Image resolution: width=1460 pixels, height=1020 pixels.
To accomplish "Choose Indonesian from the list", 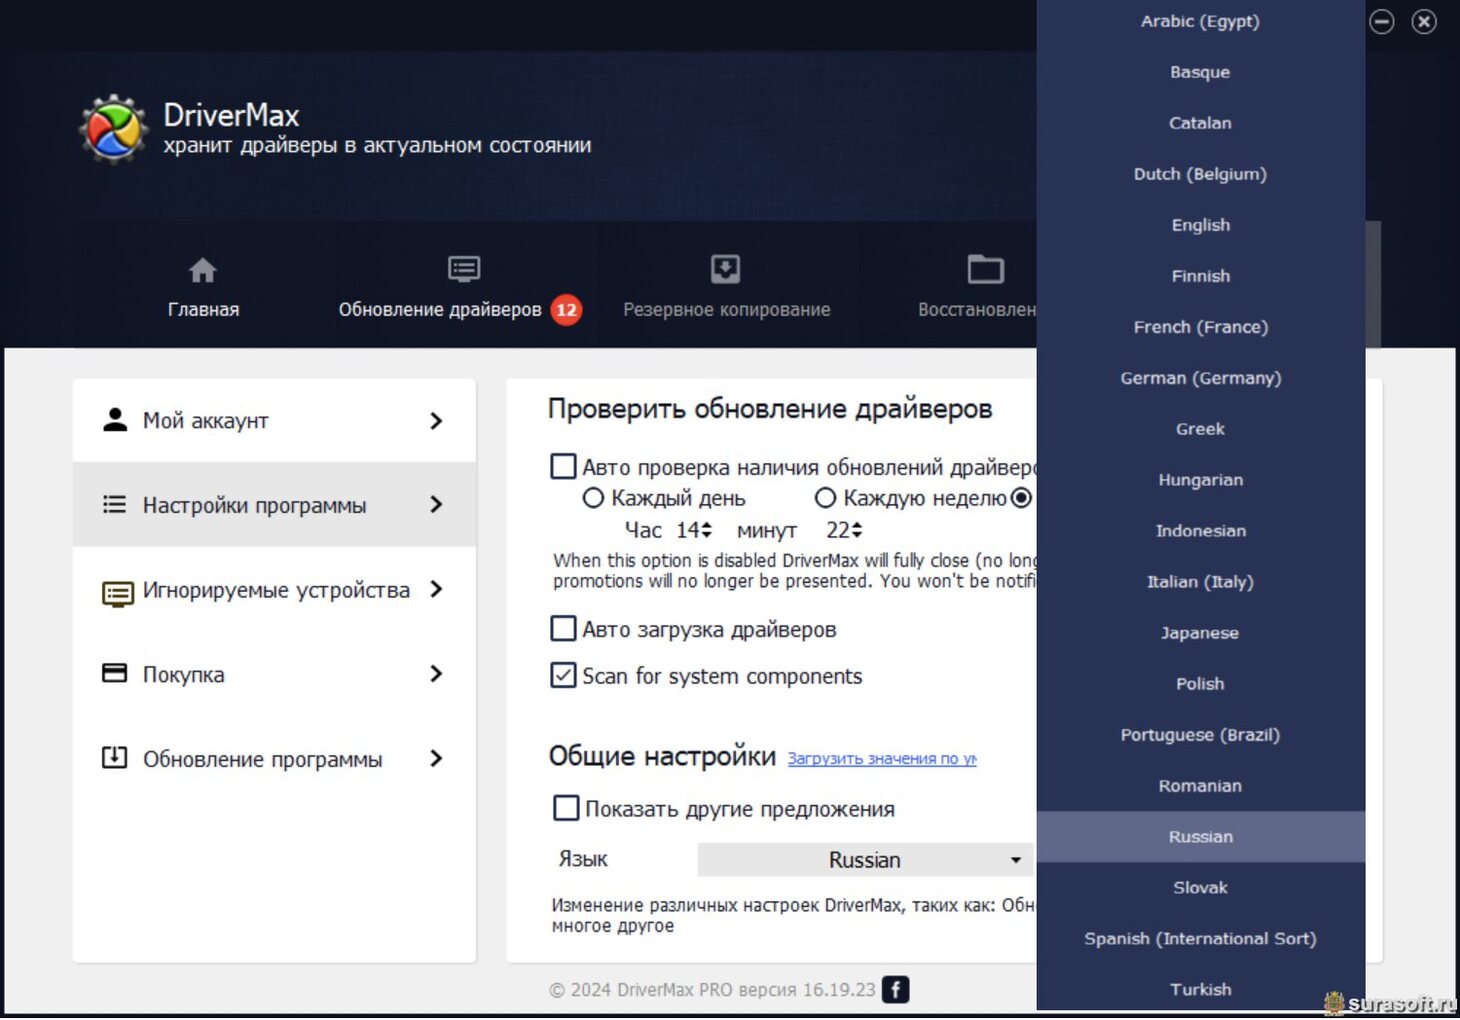I will point(1200,531).
